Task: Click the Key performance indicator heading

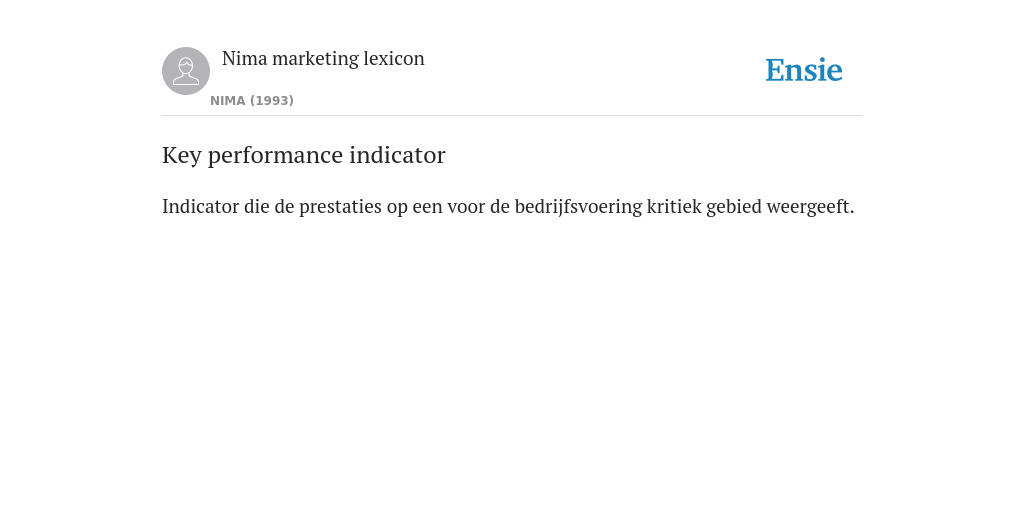Action: click(304, 155)
